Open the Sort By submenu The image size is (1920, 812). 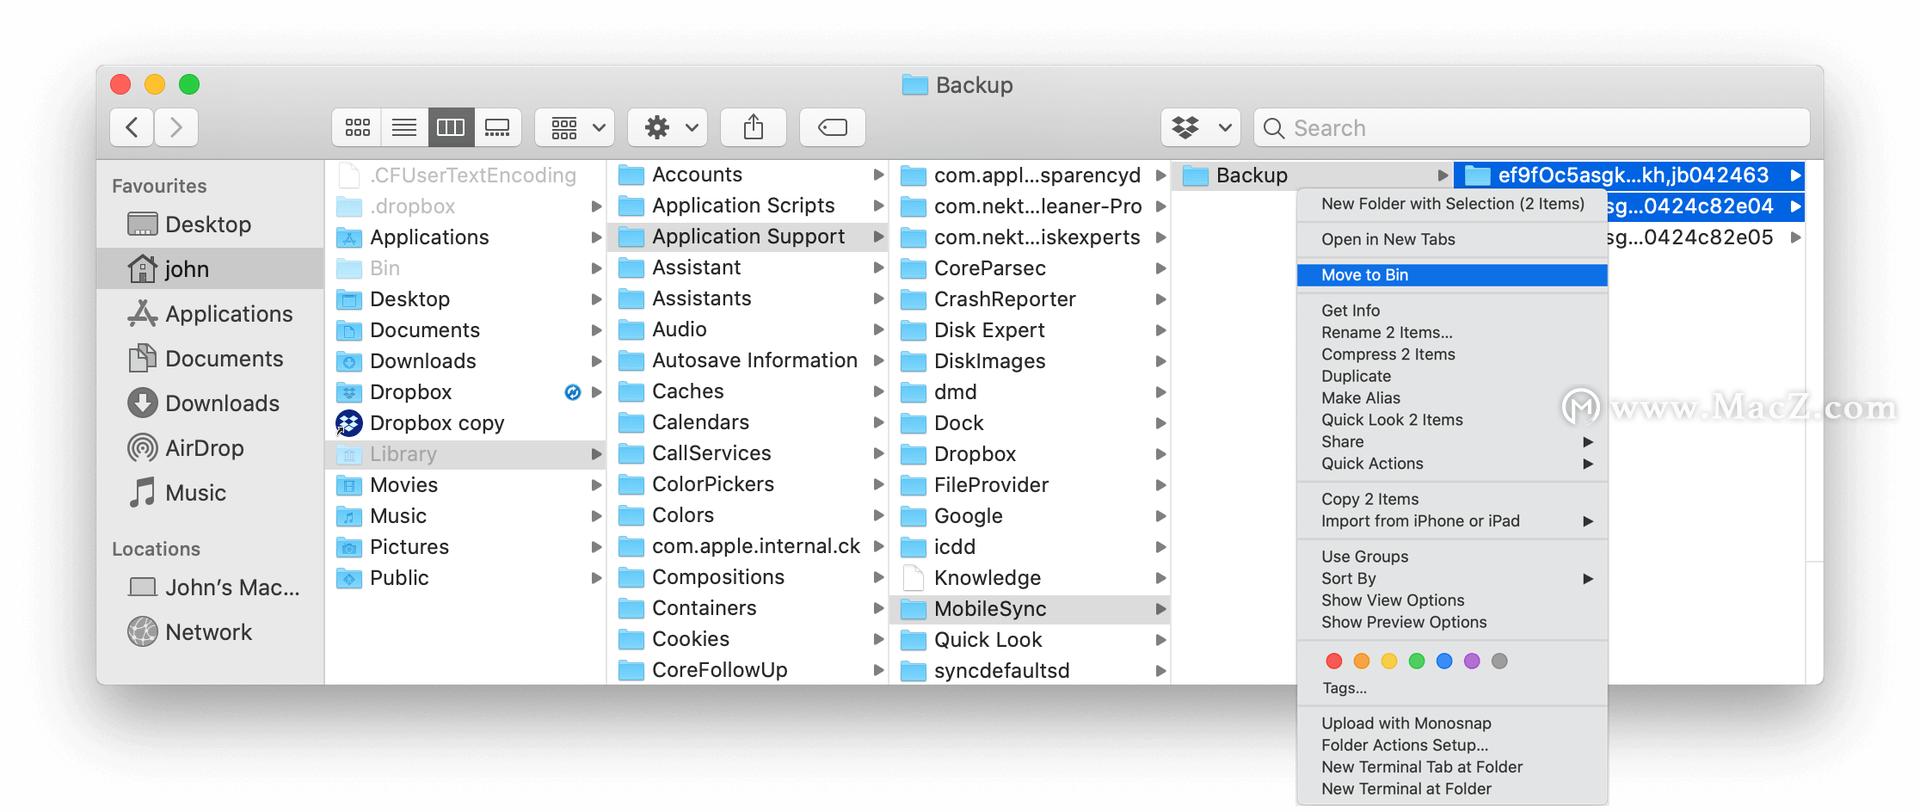(1452, 579)
